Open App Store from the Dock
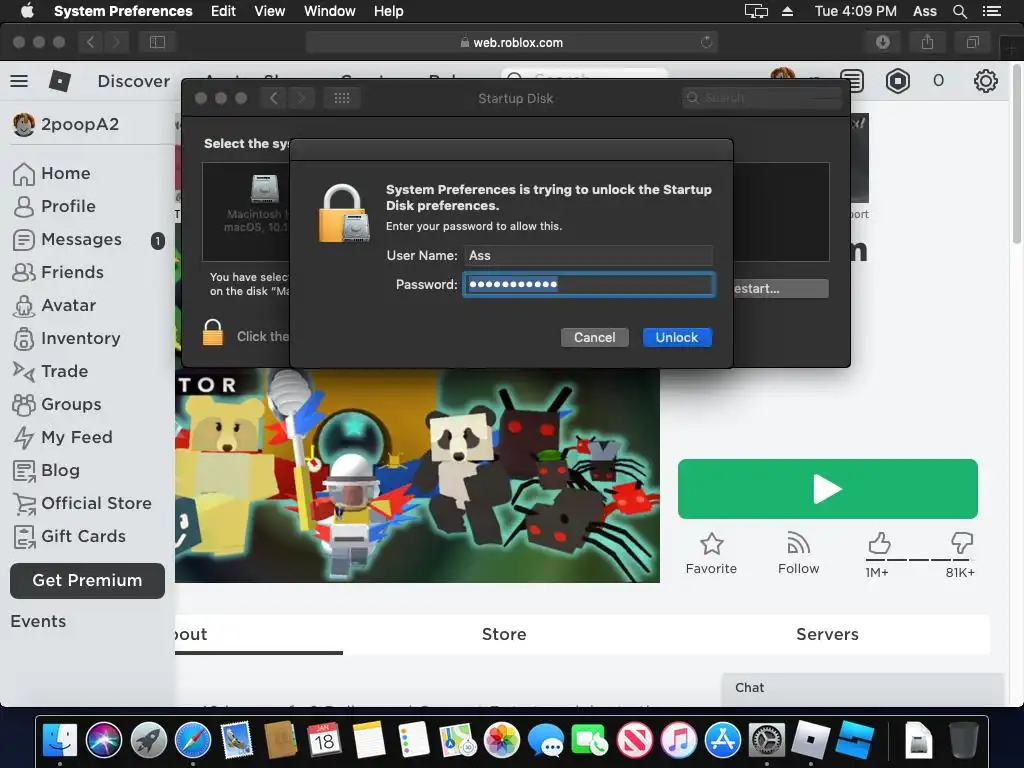The width and height of the screenshot is (1024, 768). pos(722,741)
